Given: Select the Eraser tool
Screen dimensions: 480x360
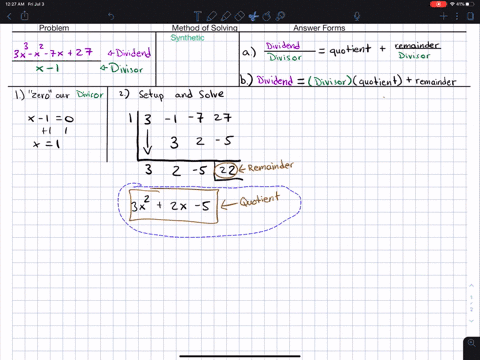Looking at the screenshot, I should (239, 16).
